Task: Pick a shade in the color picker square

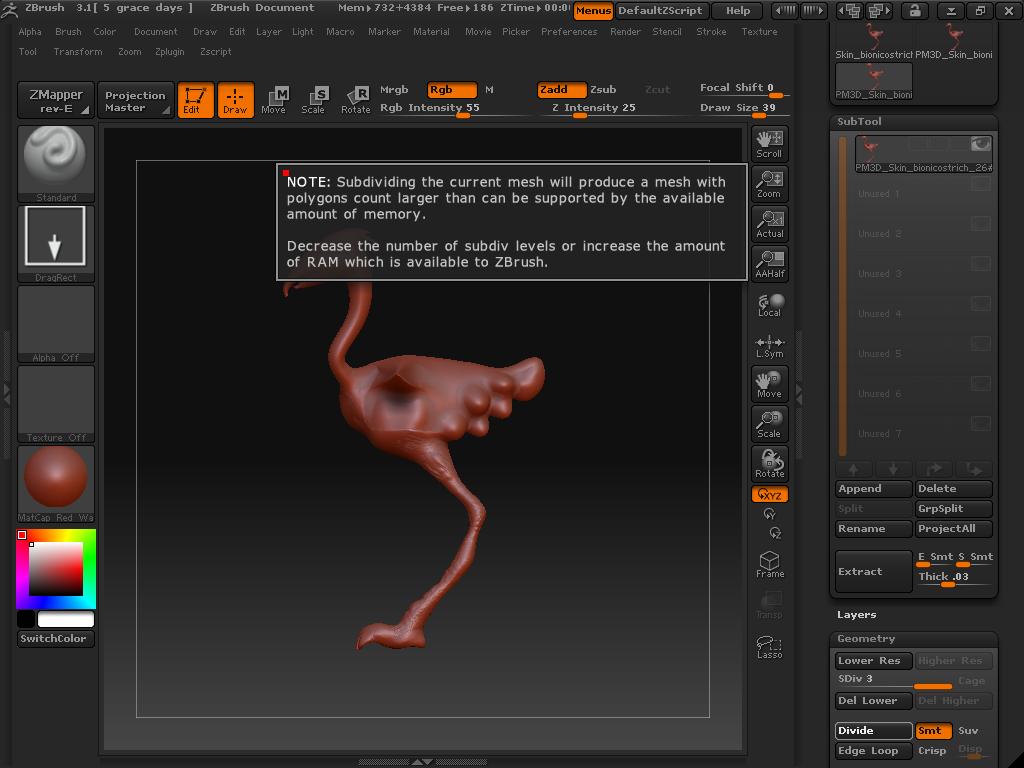Action: (56, 570)
